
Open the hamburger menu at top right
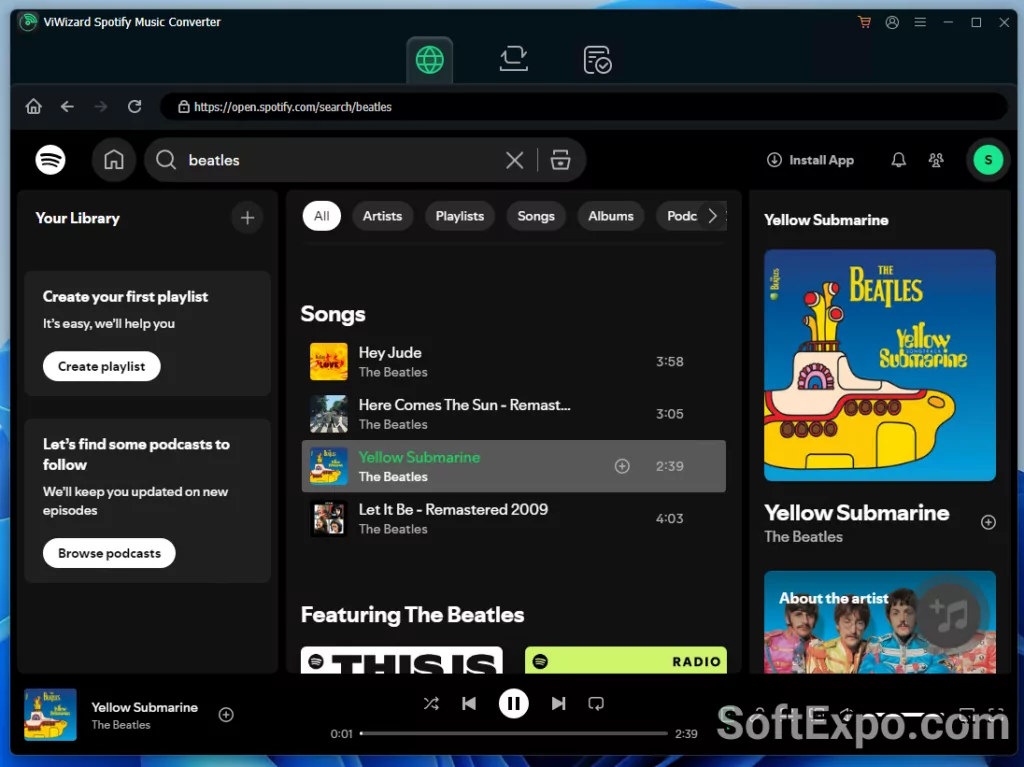(919, 22)
